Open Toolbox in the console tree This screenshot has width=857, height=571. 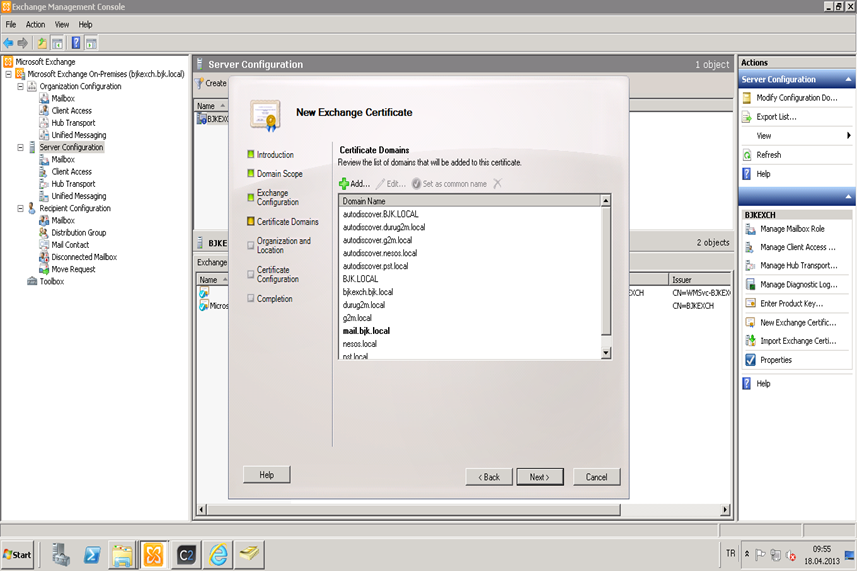(x=52, y=281)
